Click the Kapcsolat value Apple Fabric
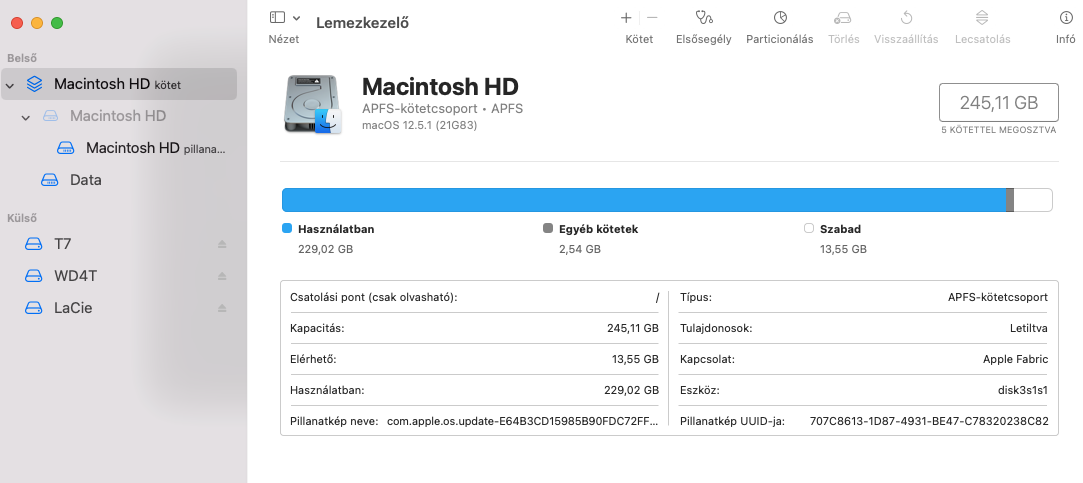Viewport: 1083px width, 483px height. pos(1015,359)
